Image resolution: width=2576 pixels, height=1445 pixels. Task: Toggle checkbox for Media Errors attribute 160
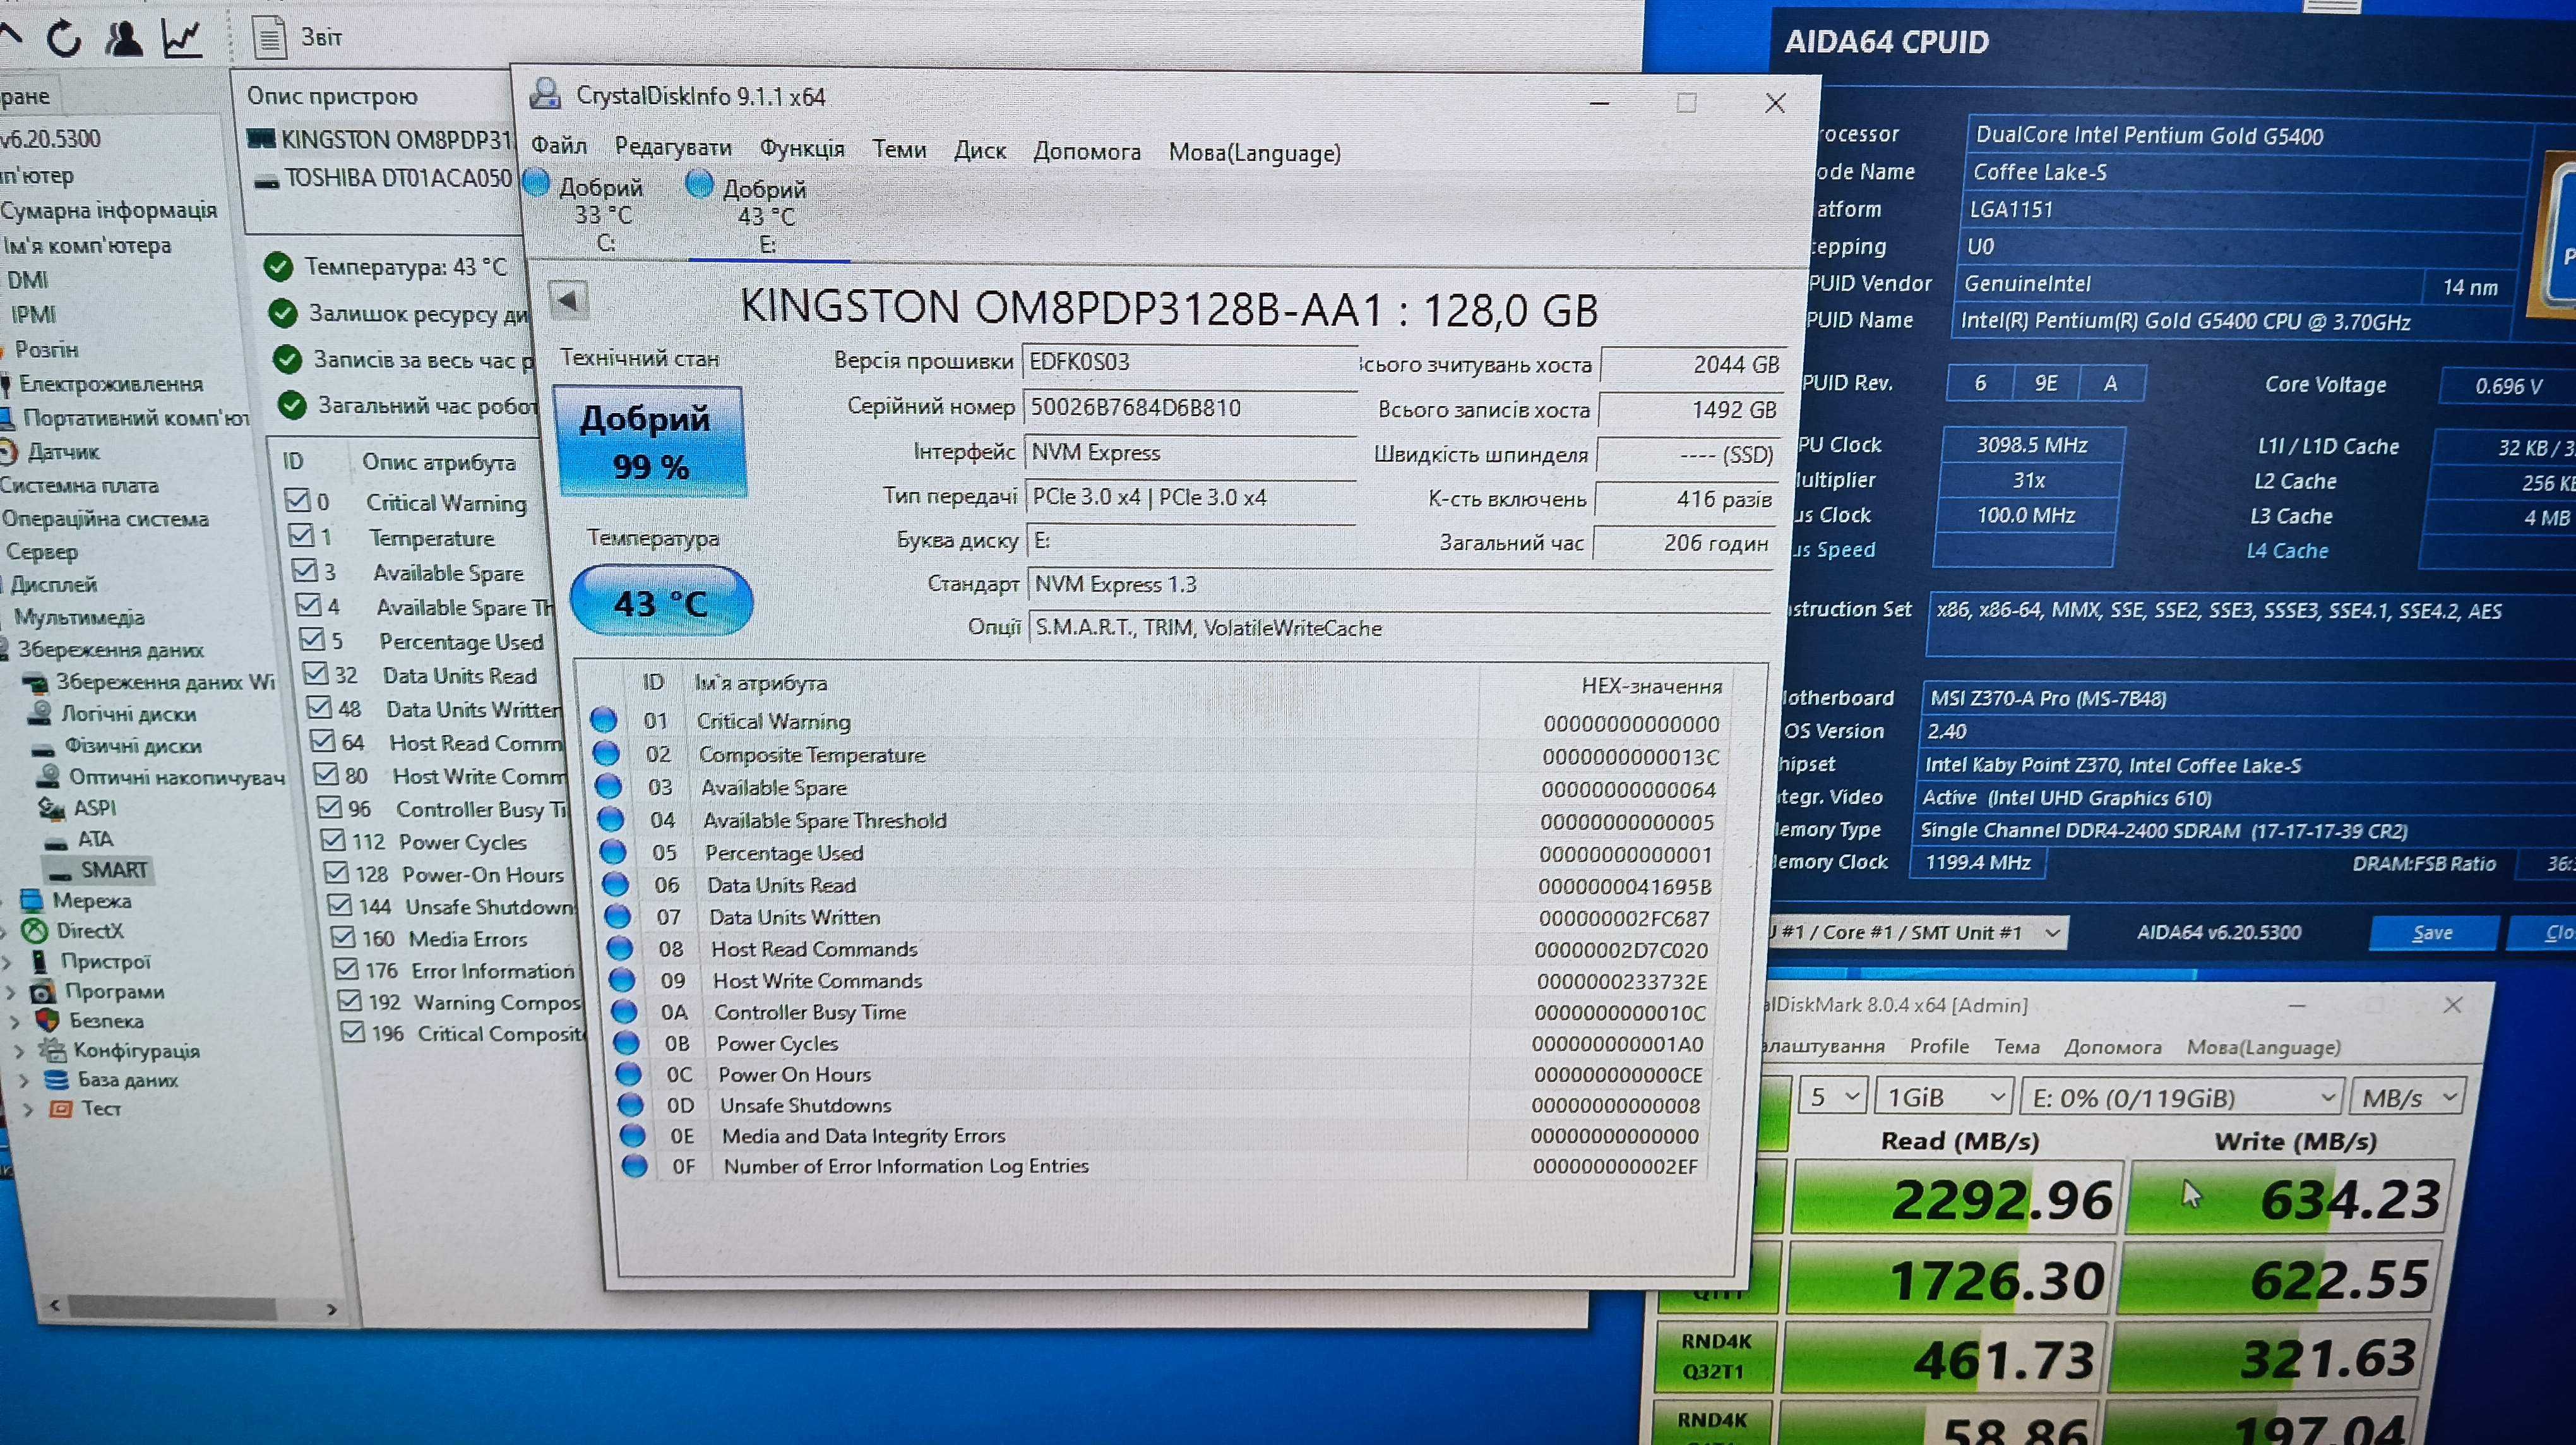tap(342, 938)
